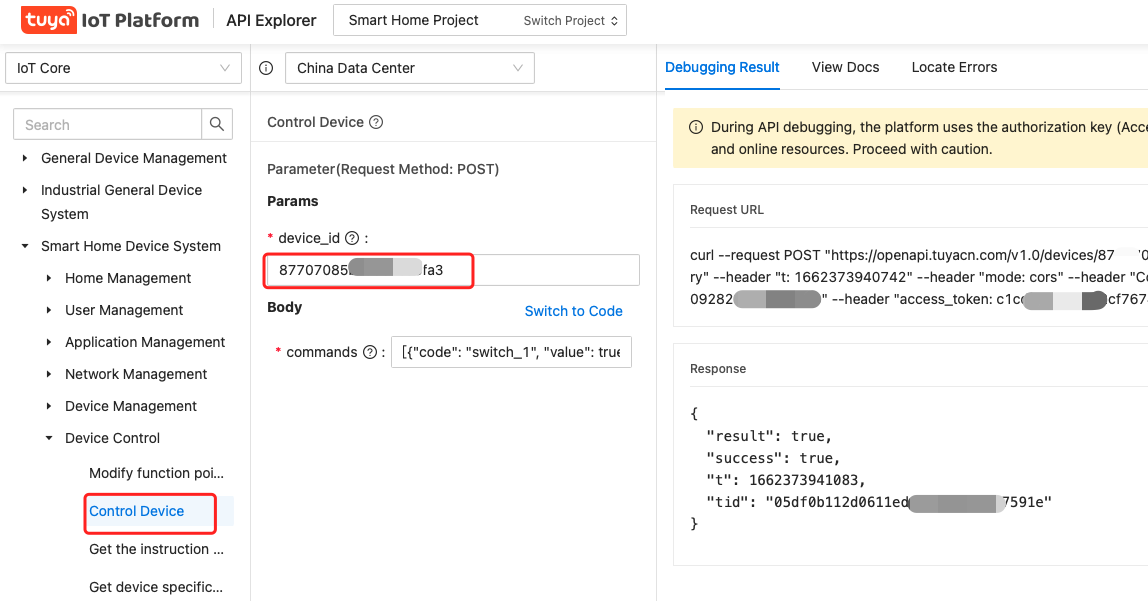
Task: Click Network Management label
Action: 136,374
